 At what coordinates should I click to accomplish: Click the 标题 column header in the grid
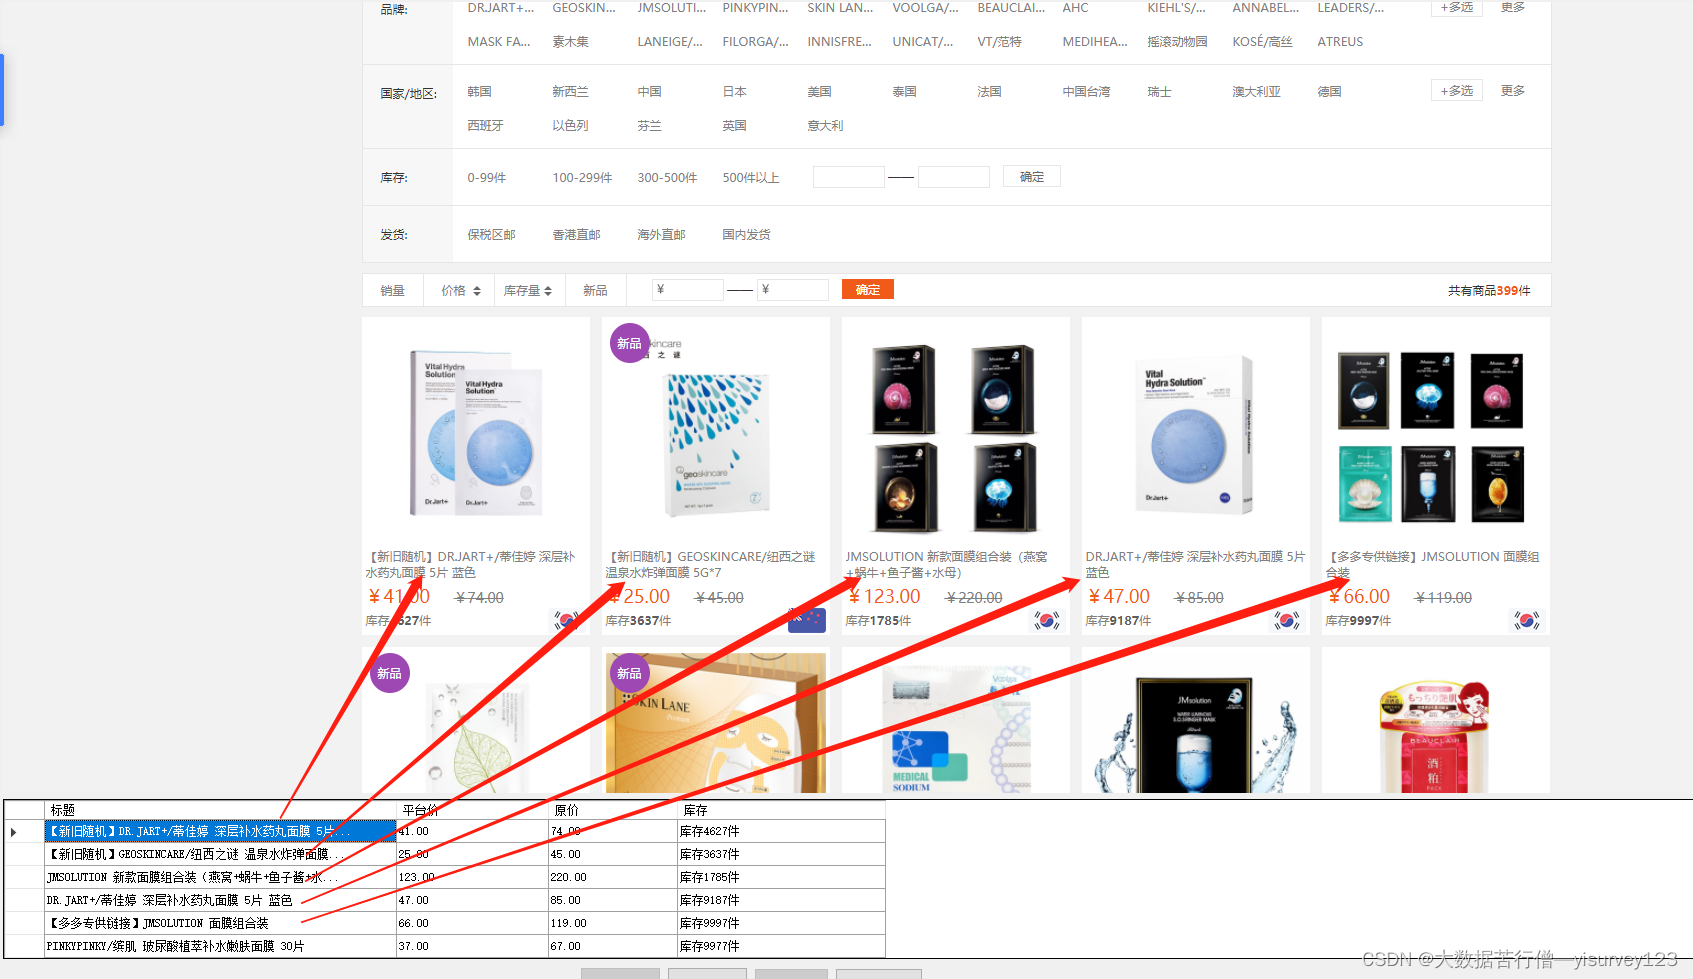(221, 810)
